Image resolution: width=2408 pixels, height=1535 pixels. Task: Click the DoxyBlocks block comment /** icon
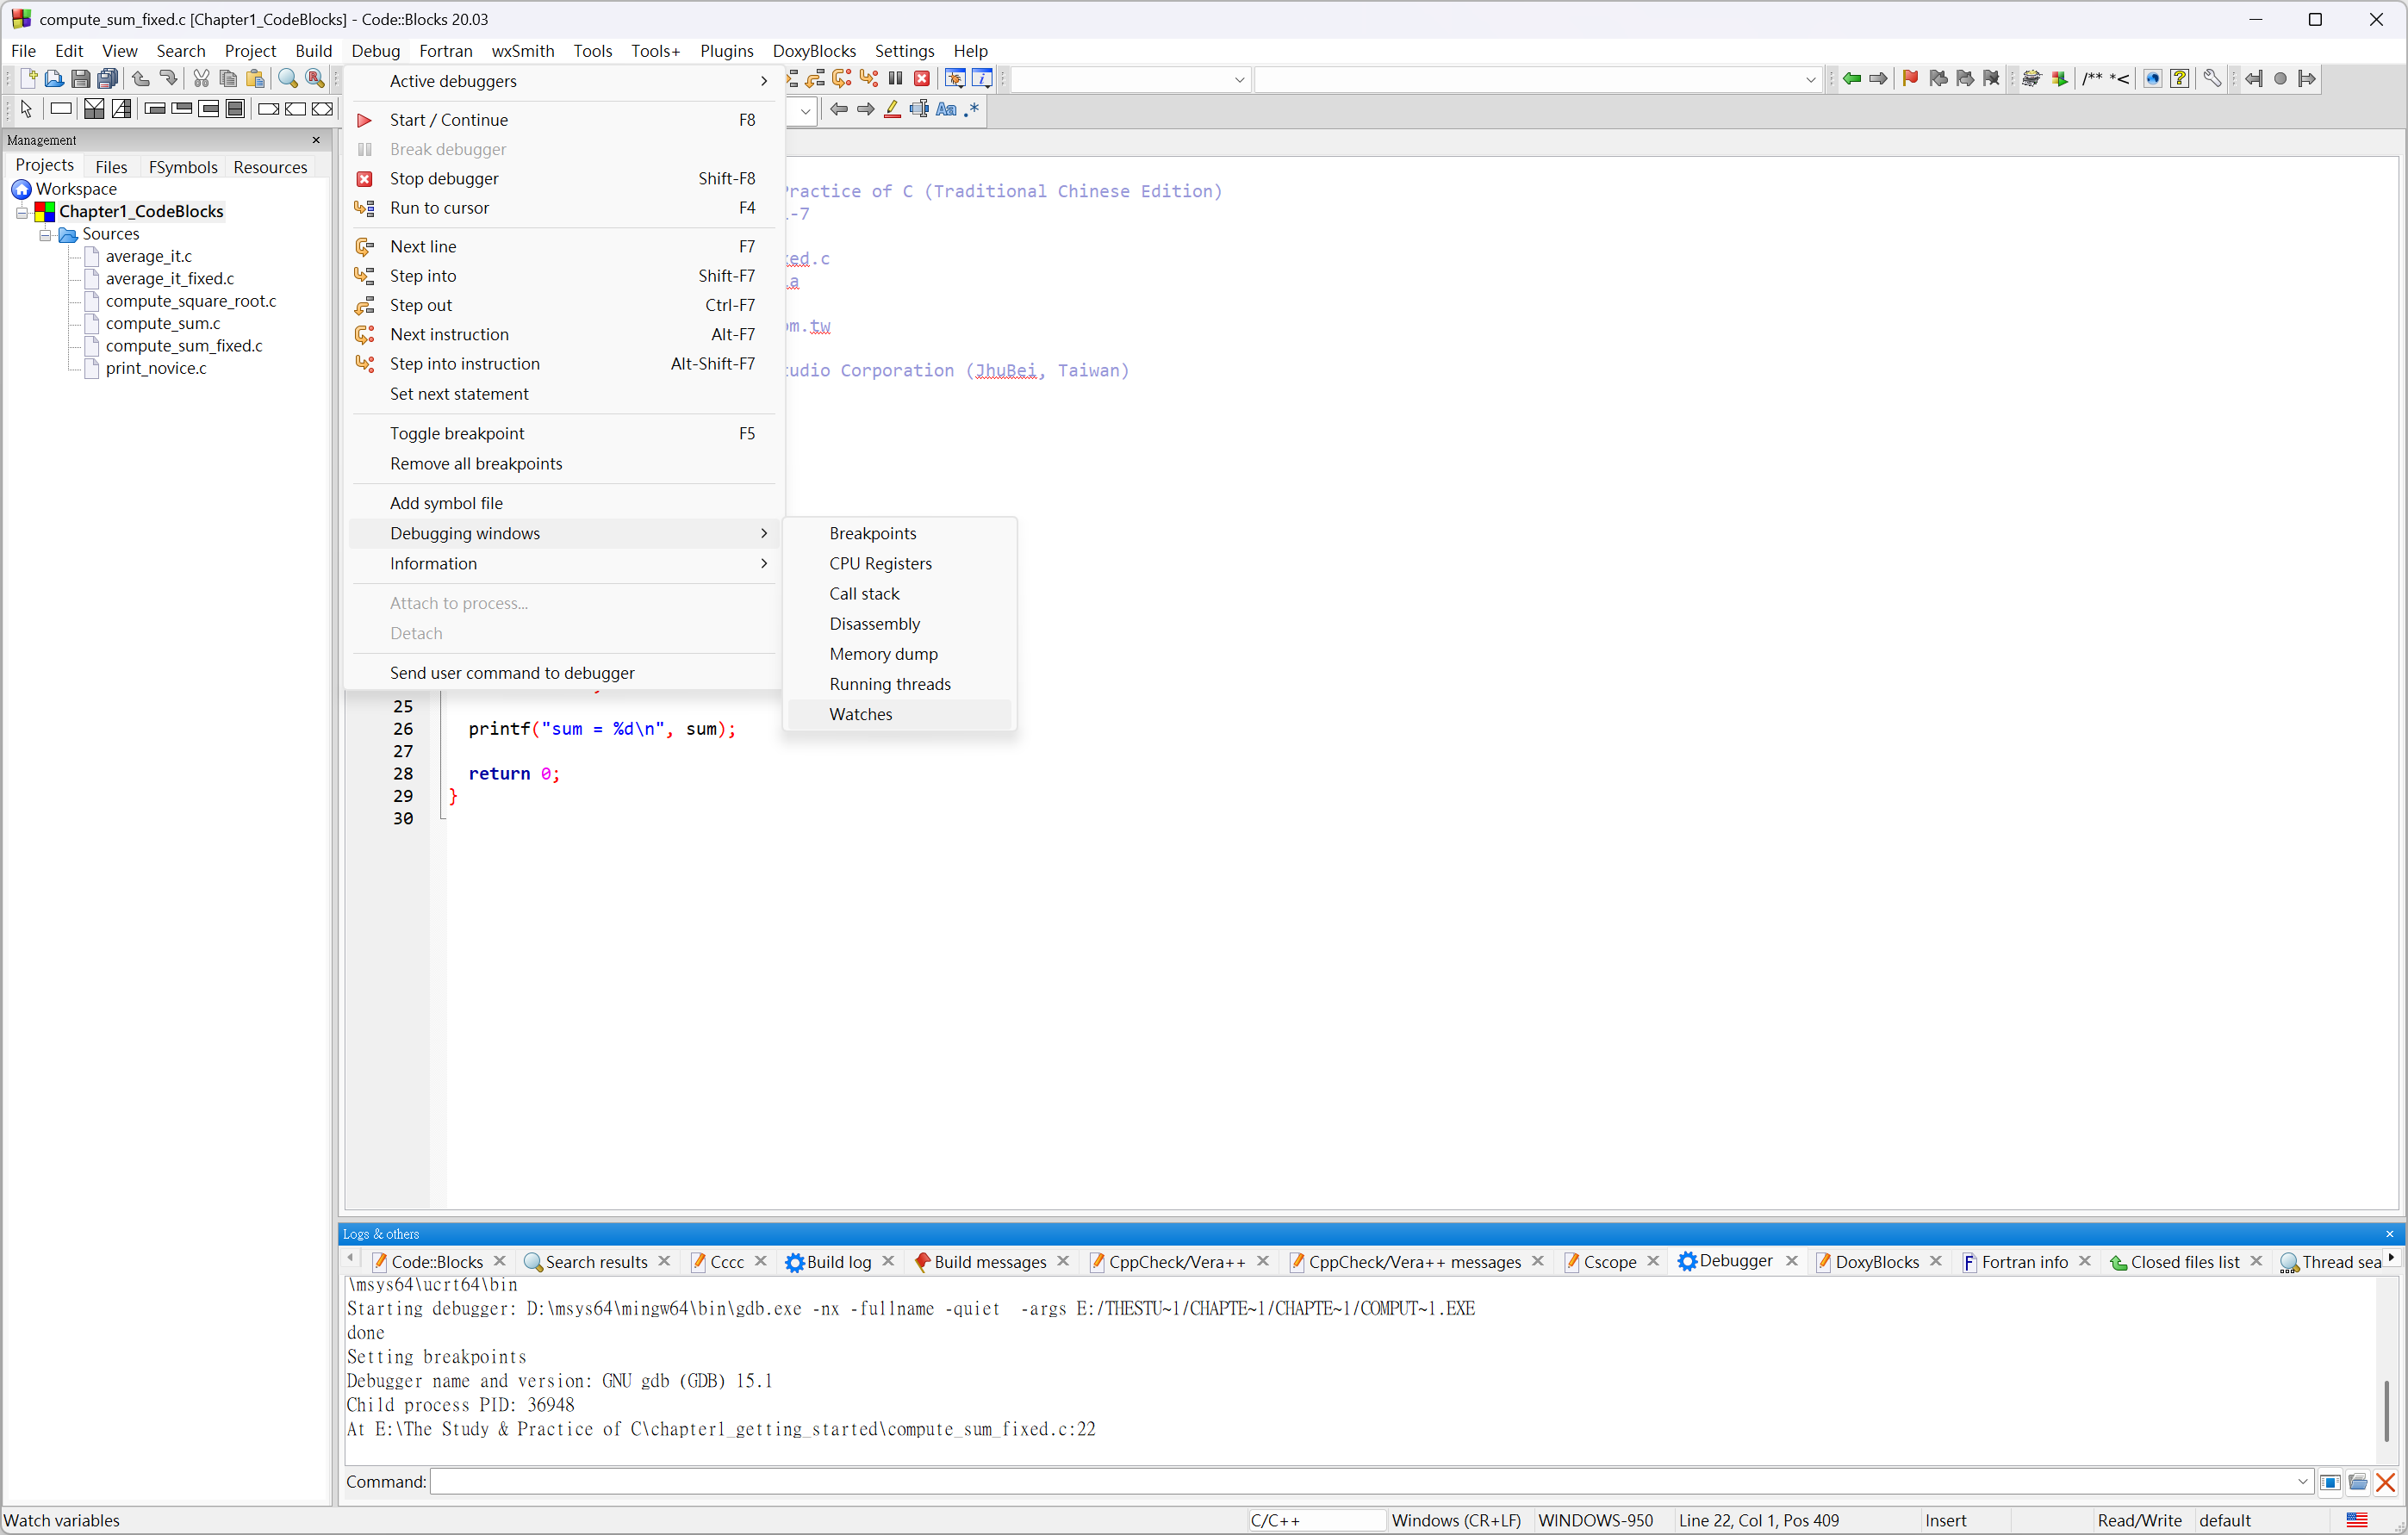point(2092,79)
